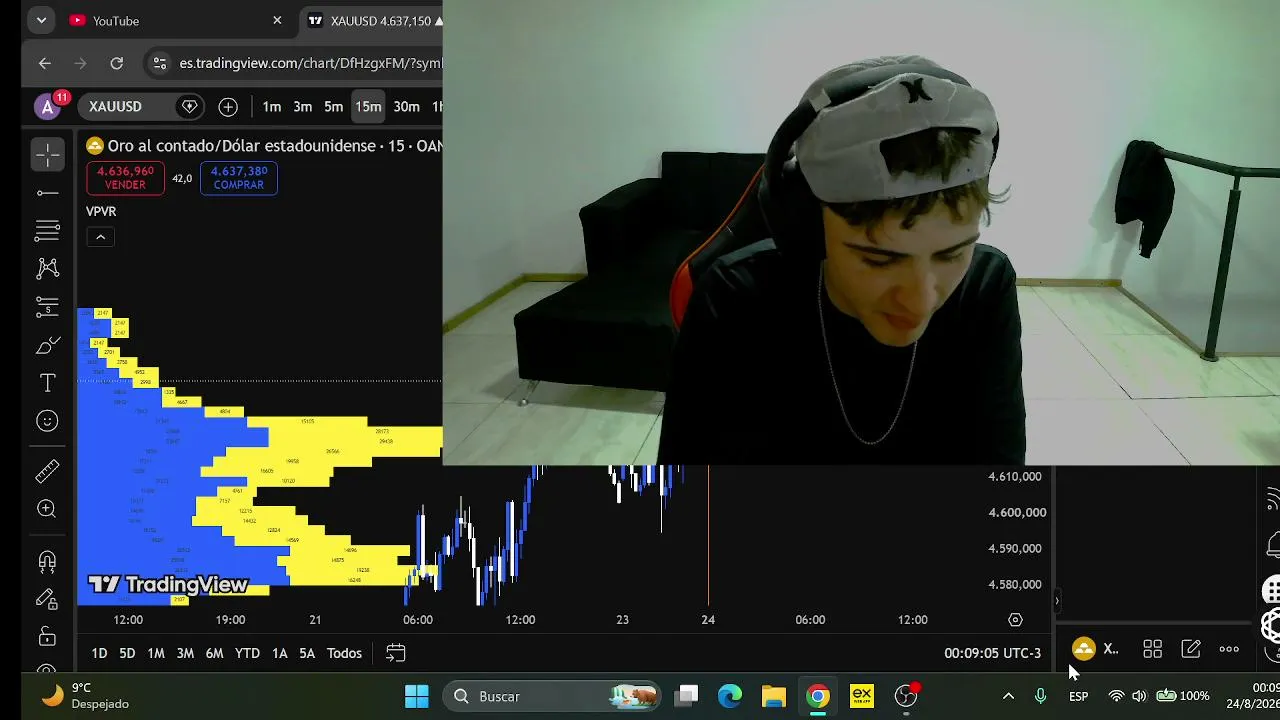Select the 15m timeframe
This screenshot has height=720, width=1280.
(x=368, y=107)
